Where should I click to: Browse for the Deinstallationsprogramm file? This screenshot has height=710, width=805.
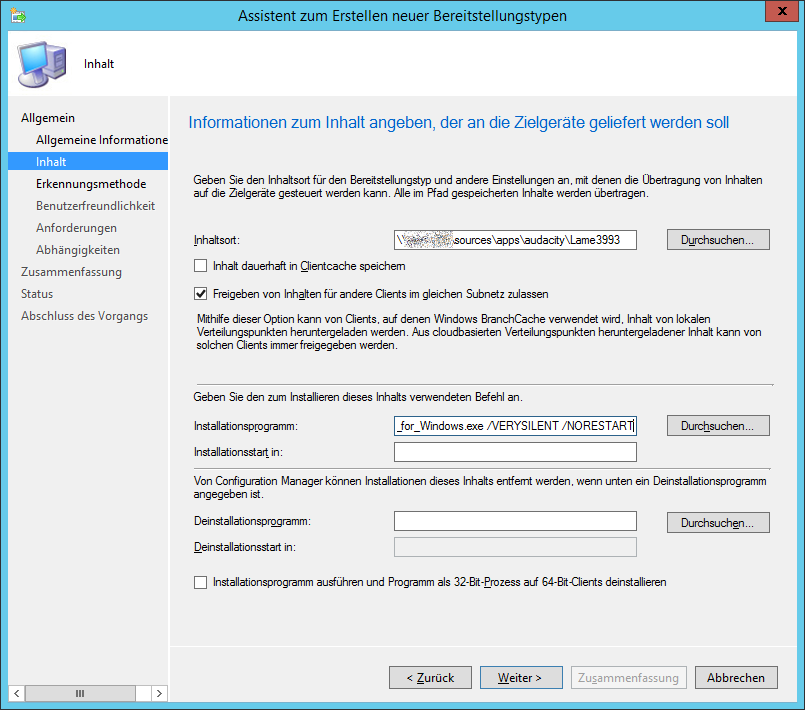(718, 522)
